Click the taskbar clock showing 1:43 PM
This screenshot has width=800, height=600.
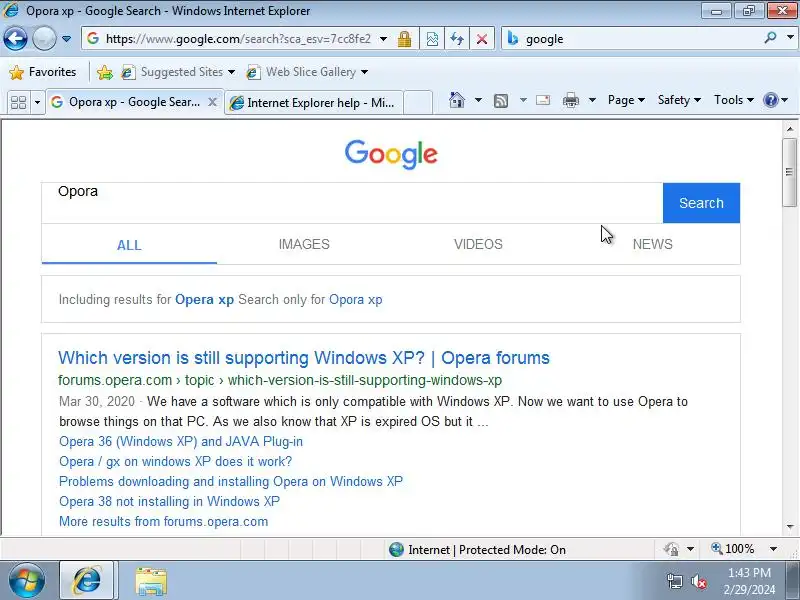coord(749,581)
